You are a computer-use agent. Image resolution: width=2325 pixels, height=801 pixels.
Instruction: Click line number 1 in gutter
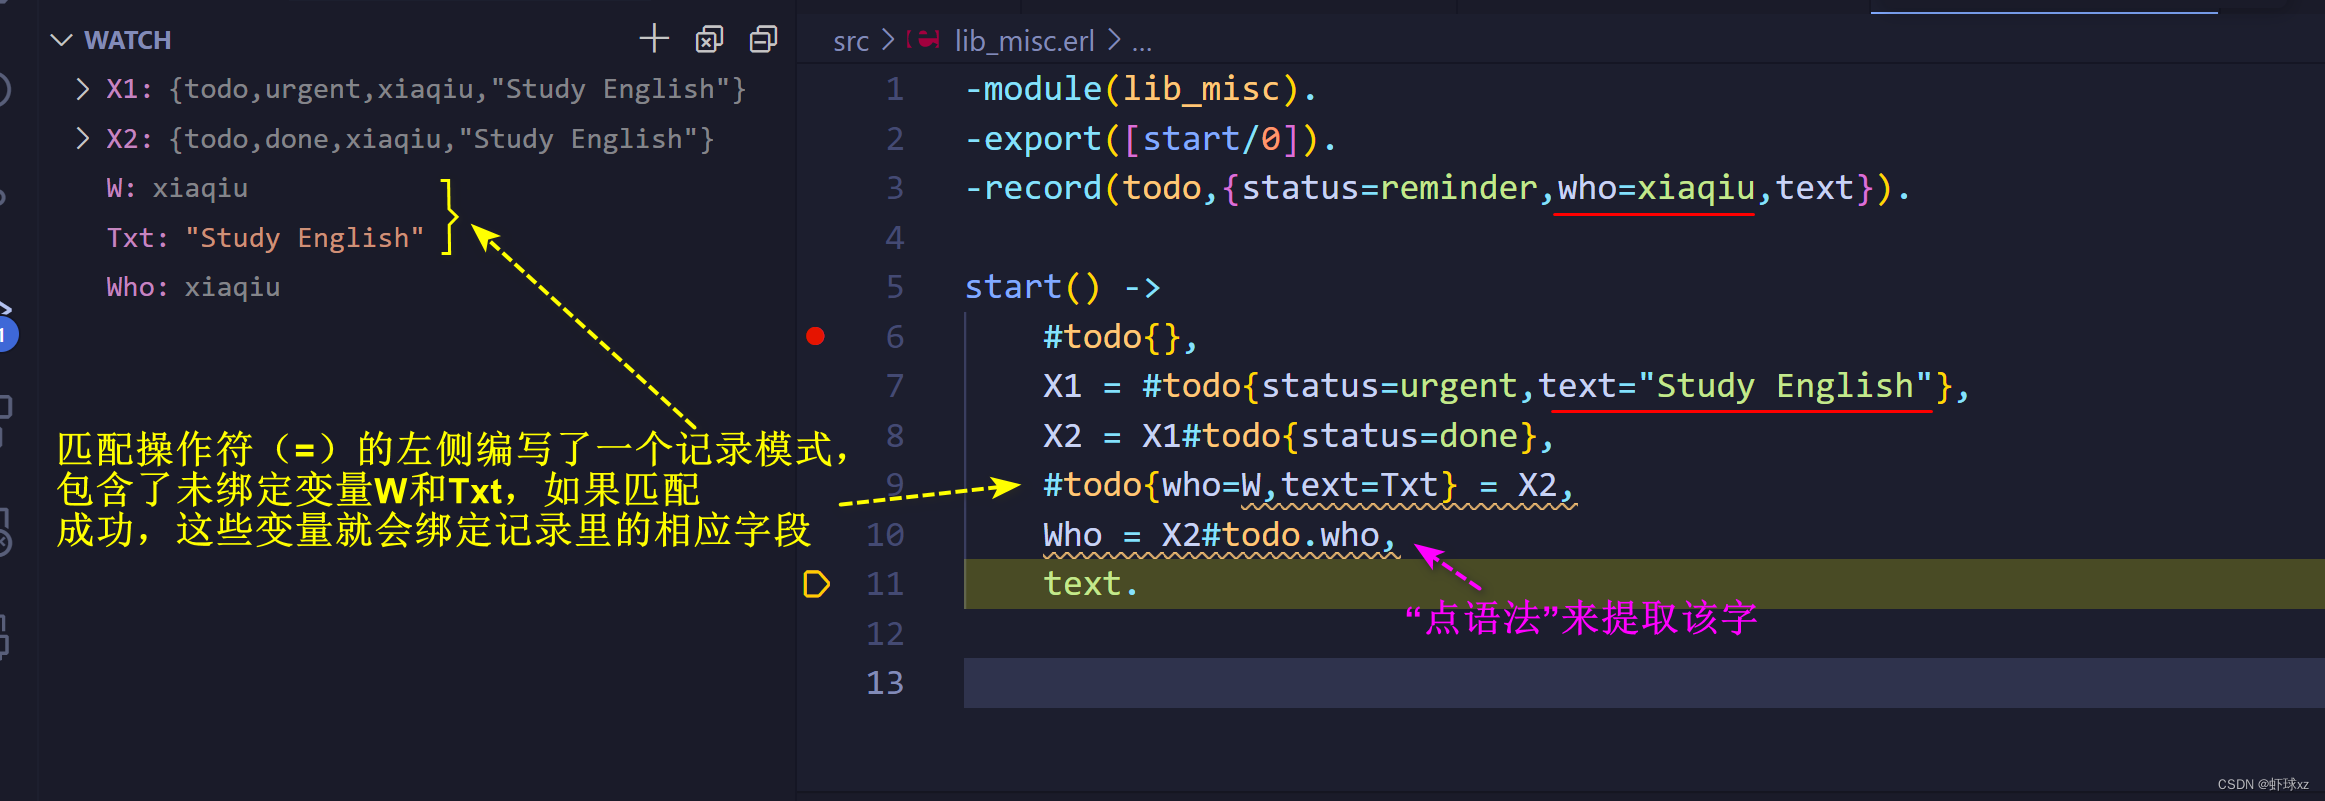pos(894,89)
